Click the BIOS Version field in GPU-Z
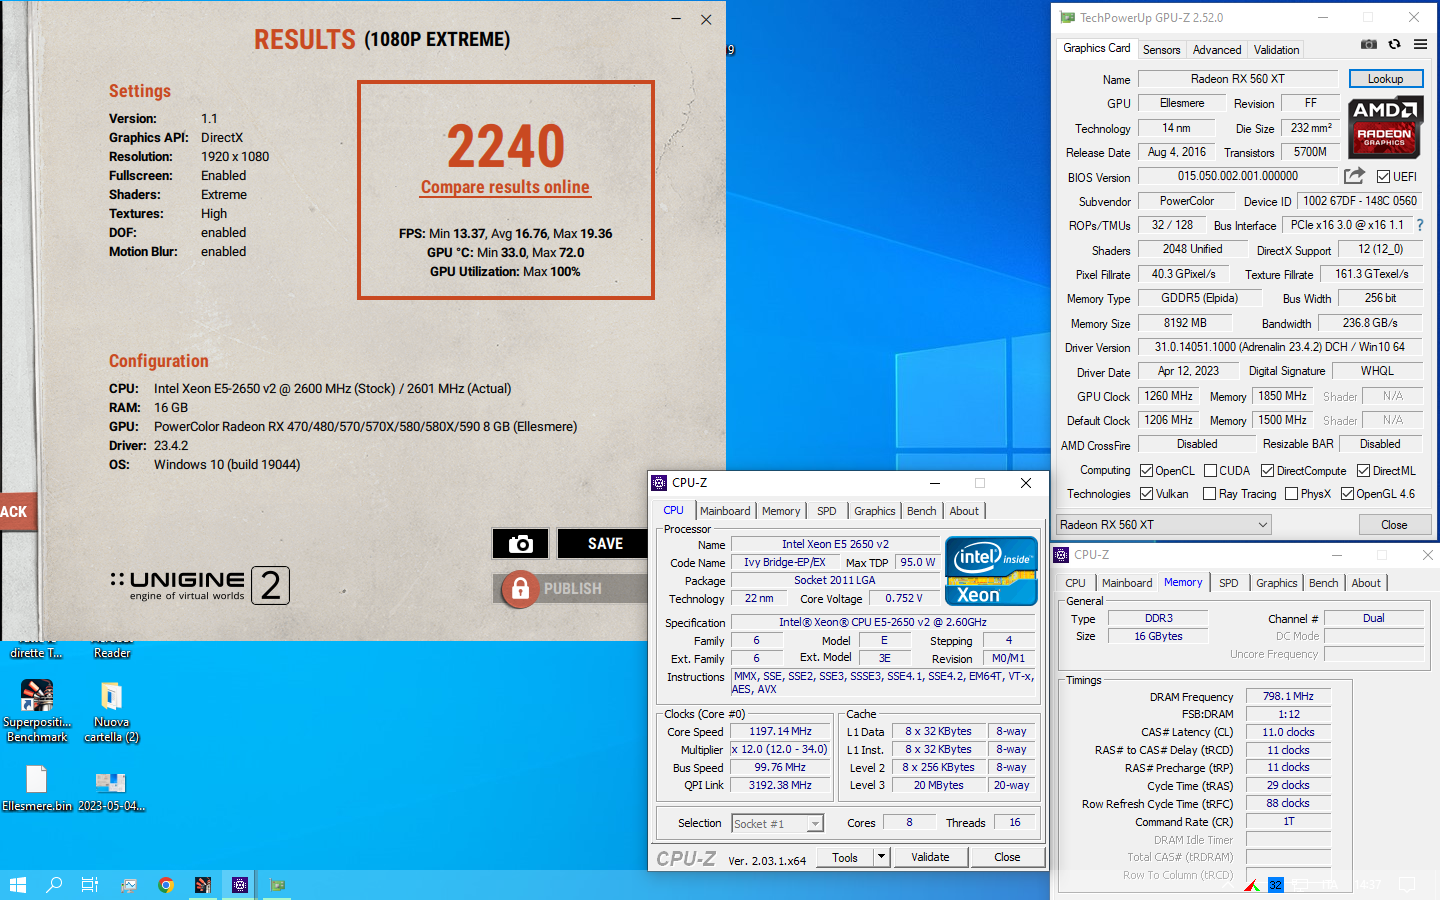 tap(1238, 176)
